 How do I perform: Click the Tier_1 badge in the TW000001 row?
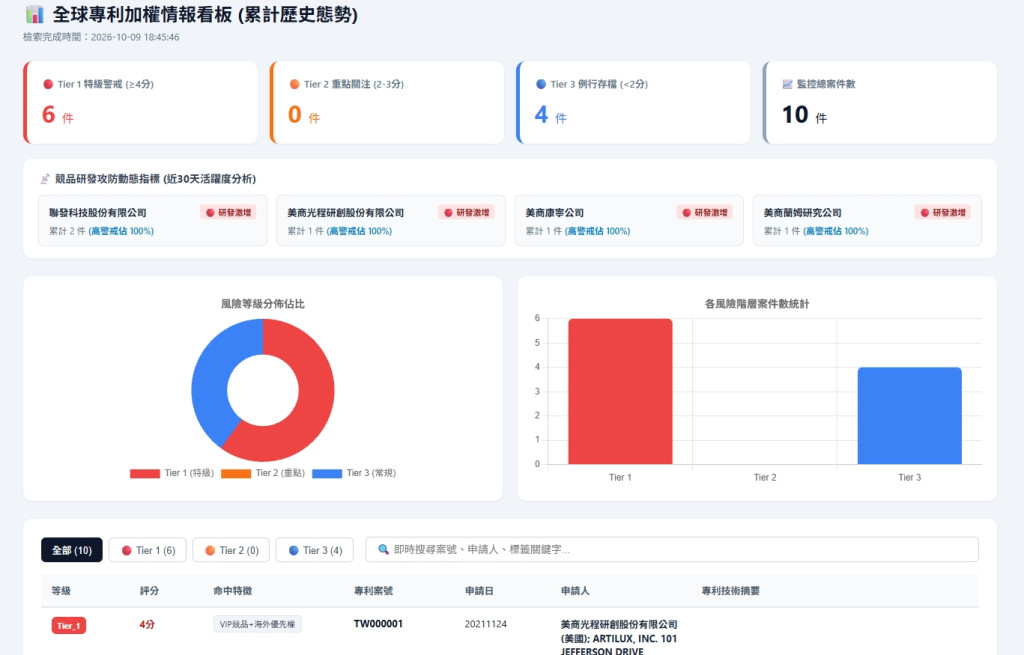[x=69, y=626]
